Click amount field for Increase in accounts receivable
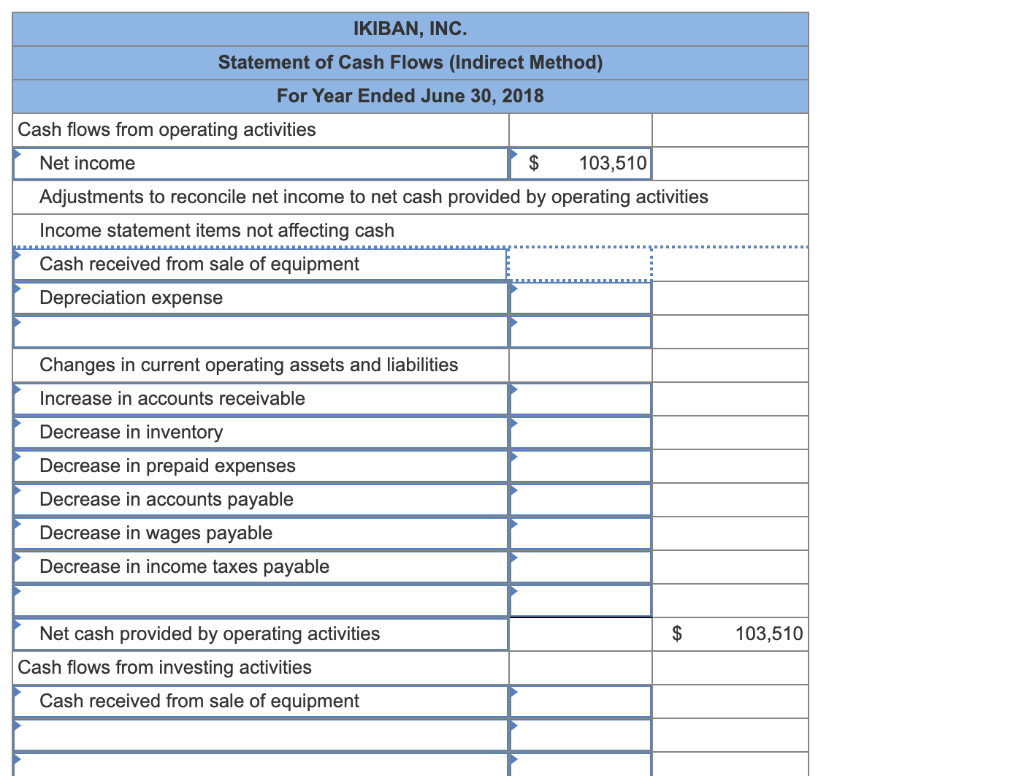The height and width of the screenshot is (776, 1024). pyautogui.click(x=580, y=398)
